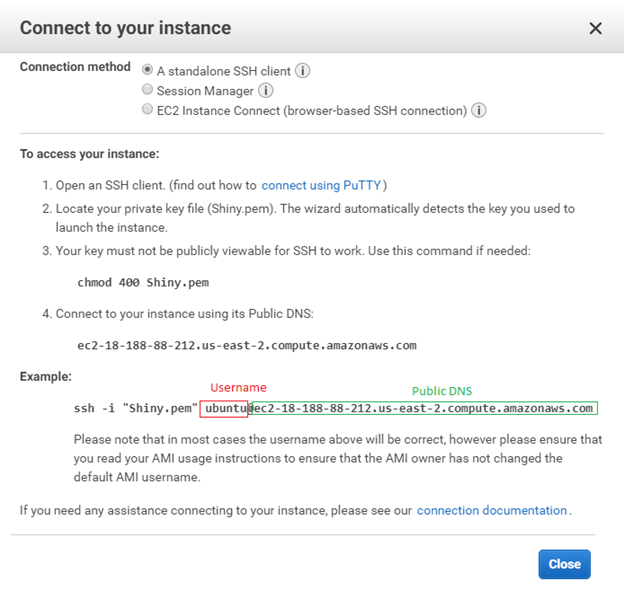Click the ubuntu username in the example

pyautogui.click(x=225, y=409)
